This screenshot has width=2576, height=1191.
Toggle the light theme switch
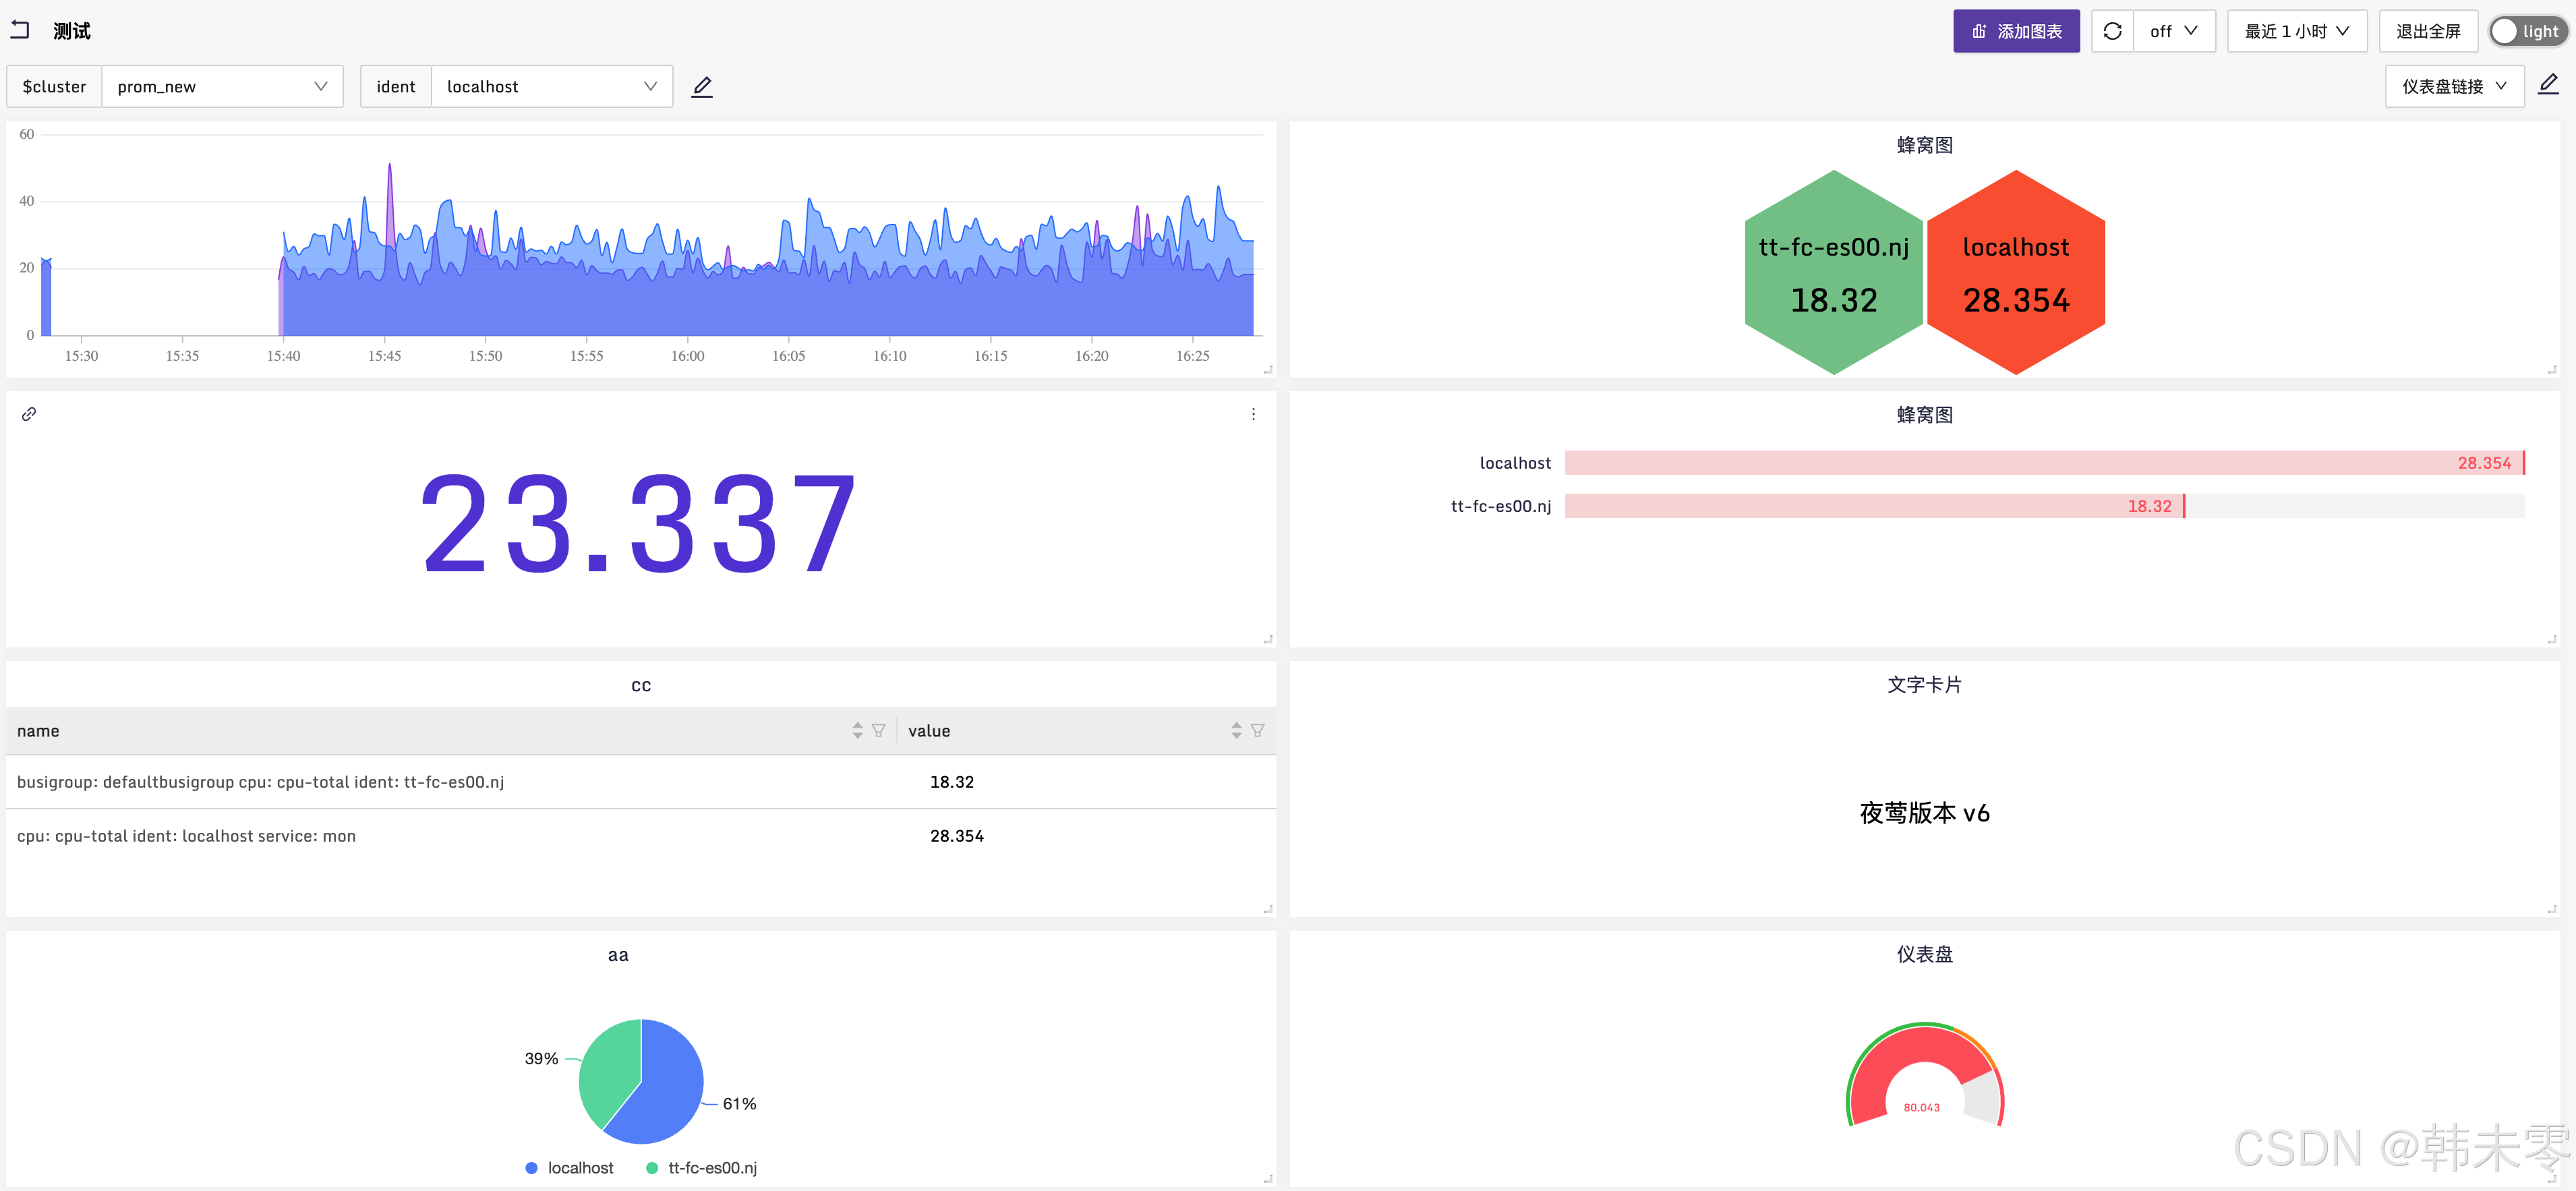click(x=2528, y=31)
